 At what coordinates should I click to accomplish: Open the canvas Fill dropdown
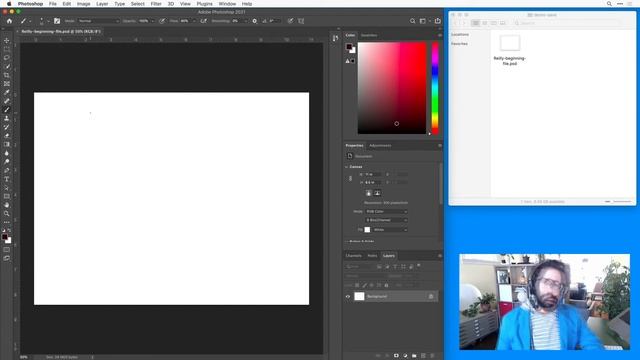coord(390,230)
